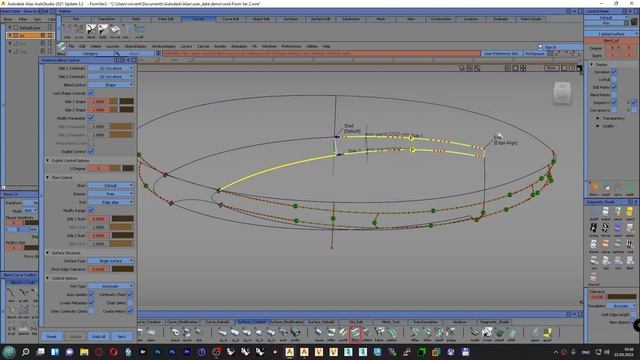The image size is (640, 360).
Task: Click the U Degree slider
Action: (121, 169)
